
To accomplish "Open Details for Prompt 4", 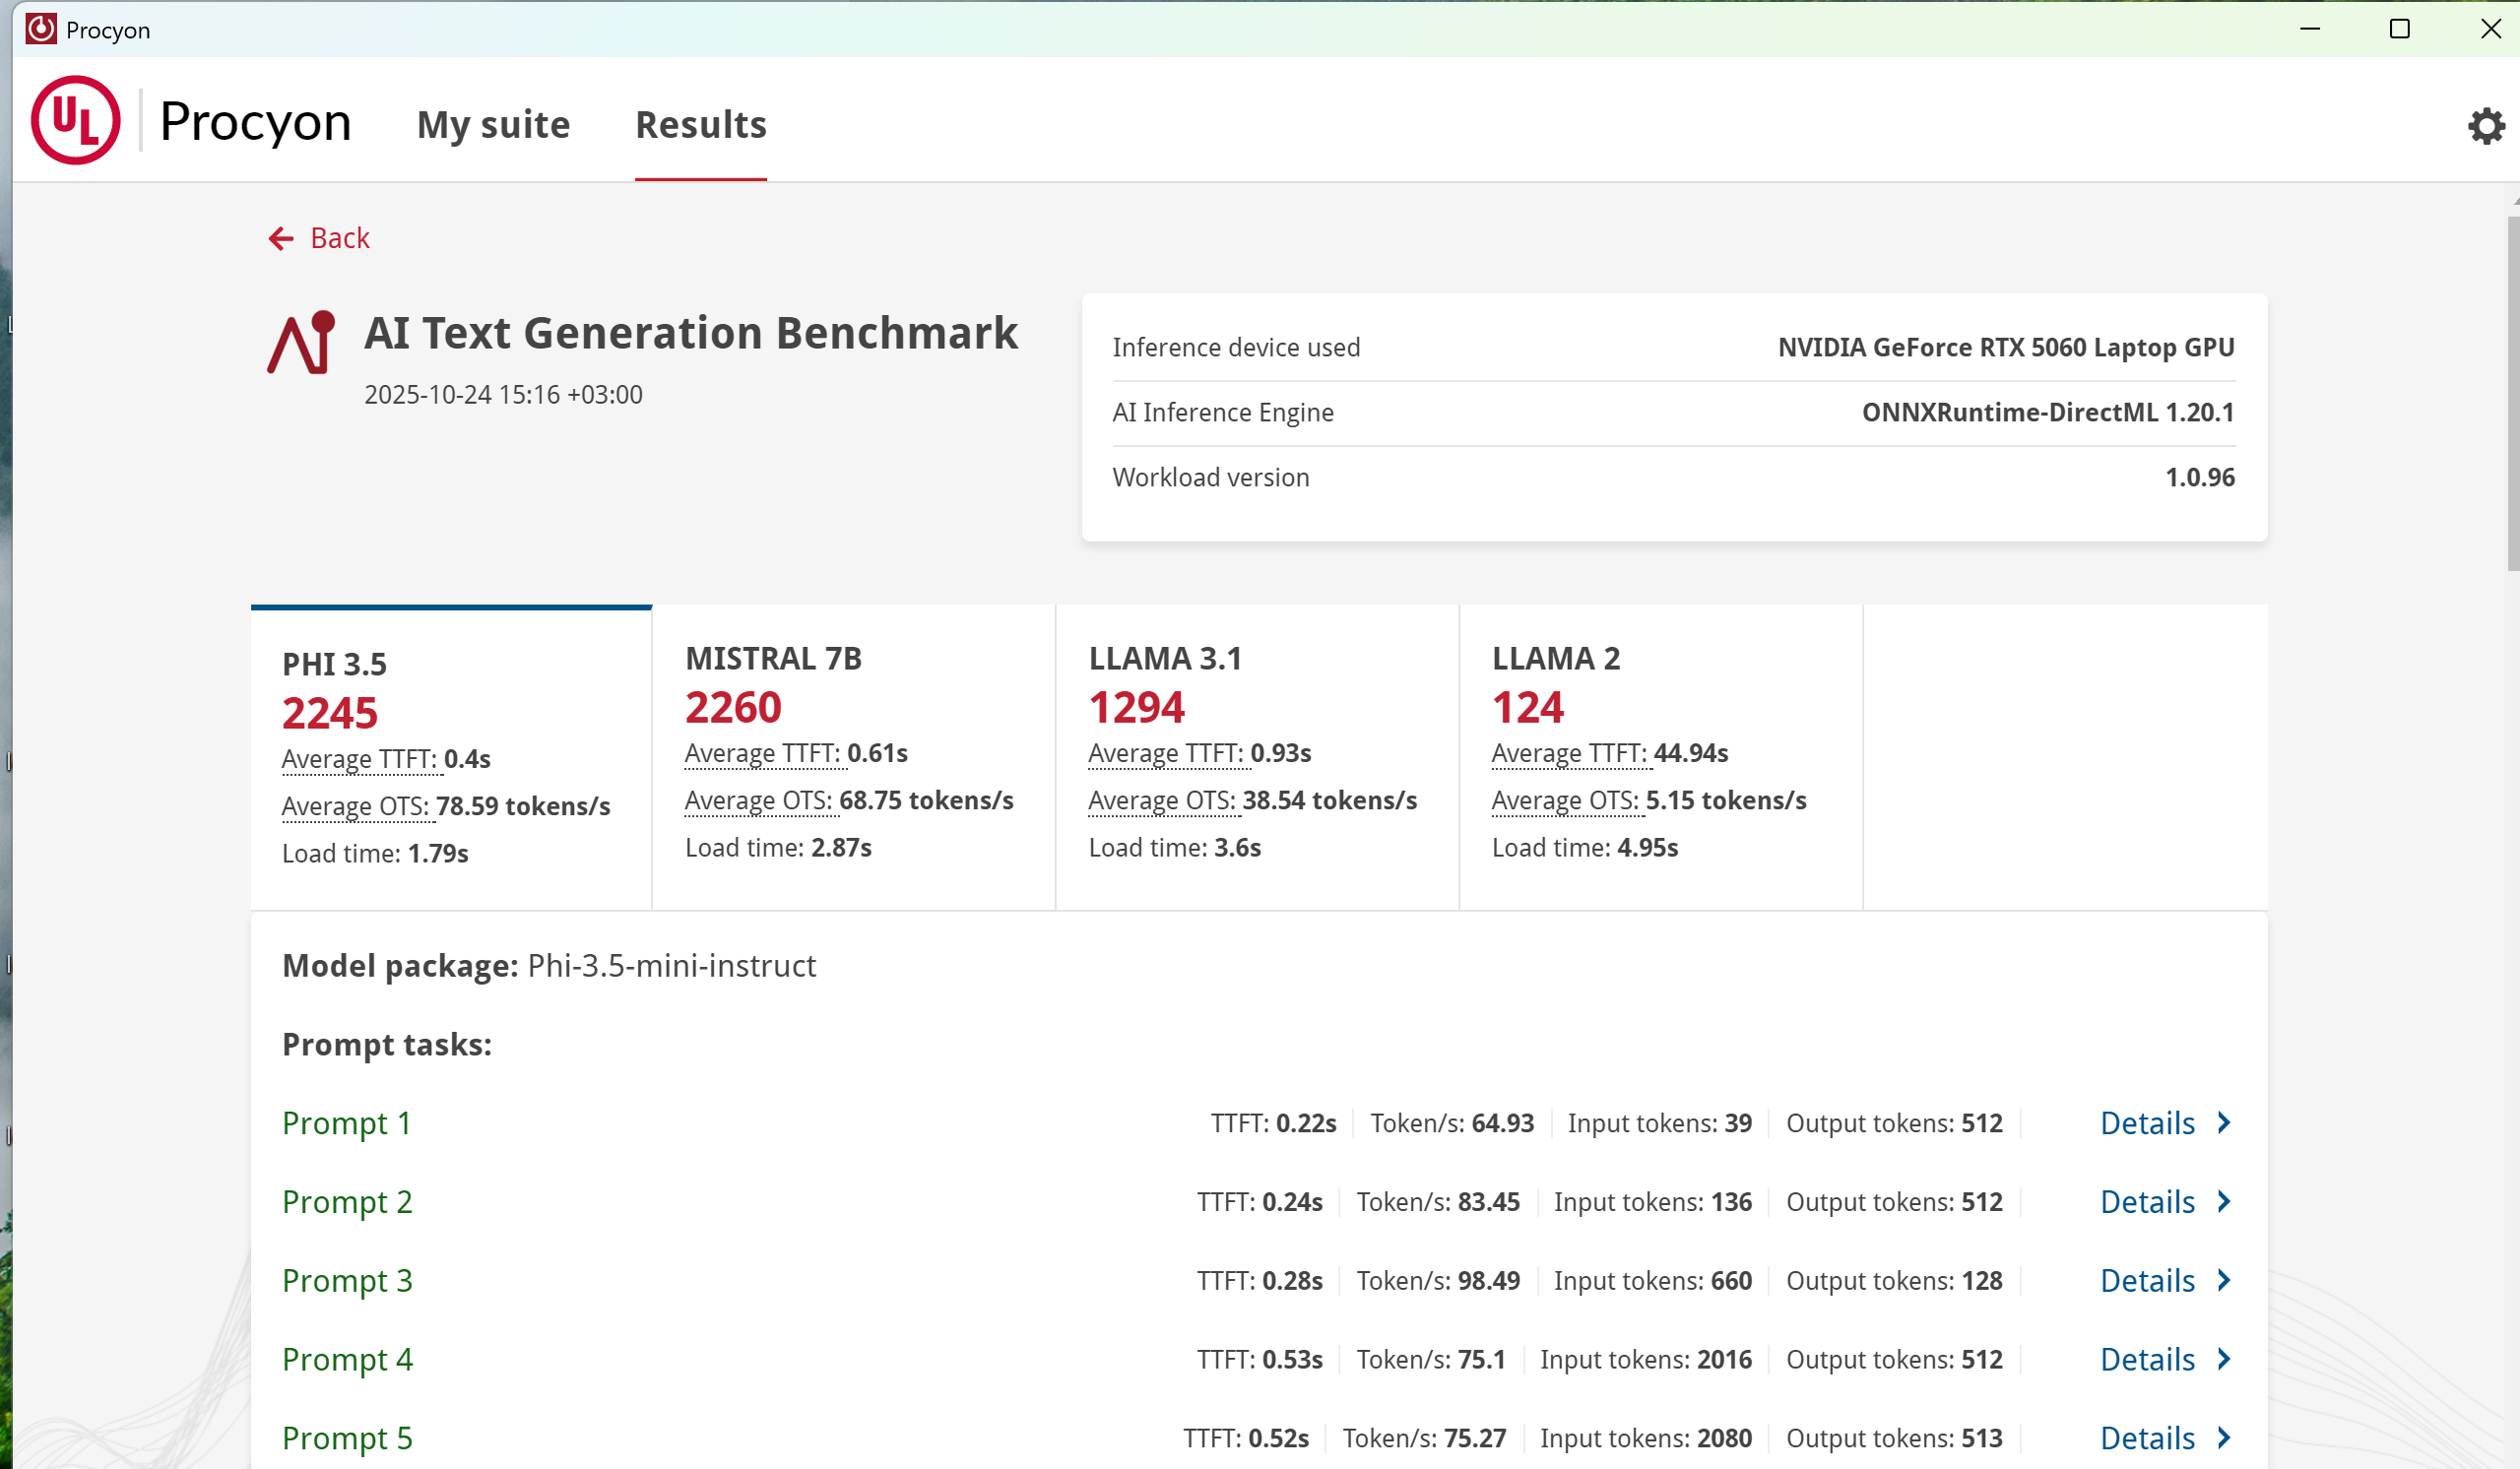I will click(2147, 1359).
